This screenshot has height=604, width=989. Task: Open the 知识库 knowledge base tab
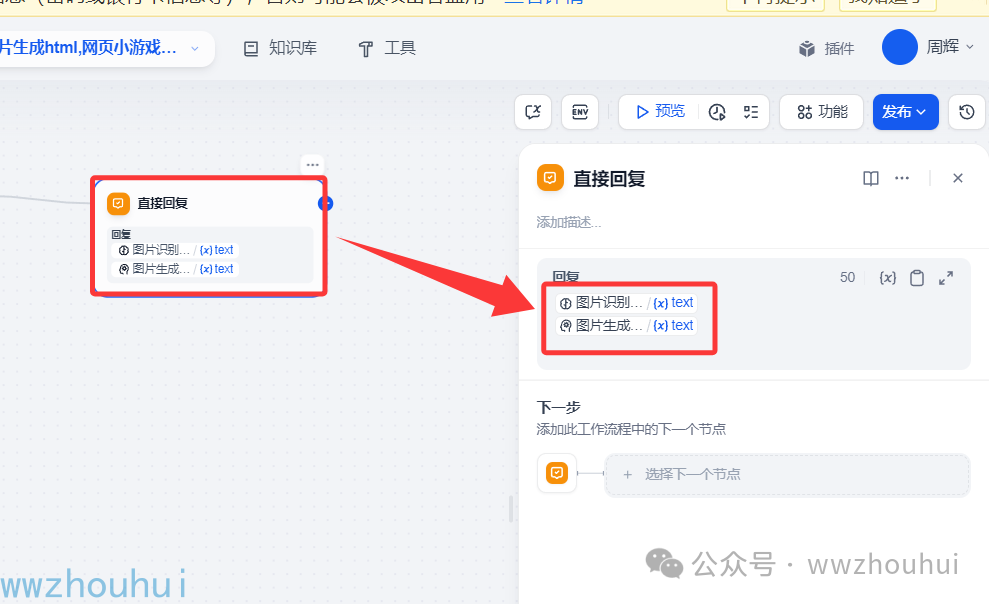coord(280,48)
